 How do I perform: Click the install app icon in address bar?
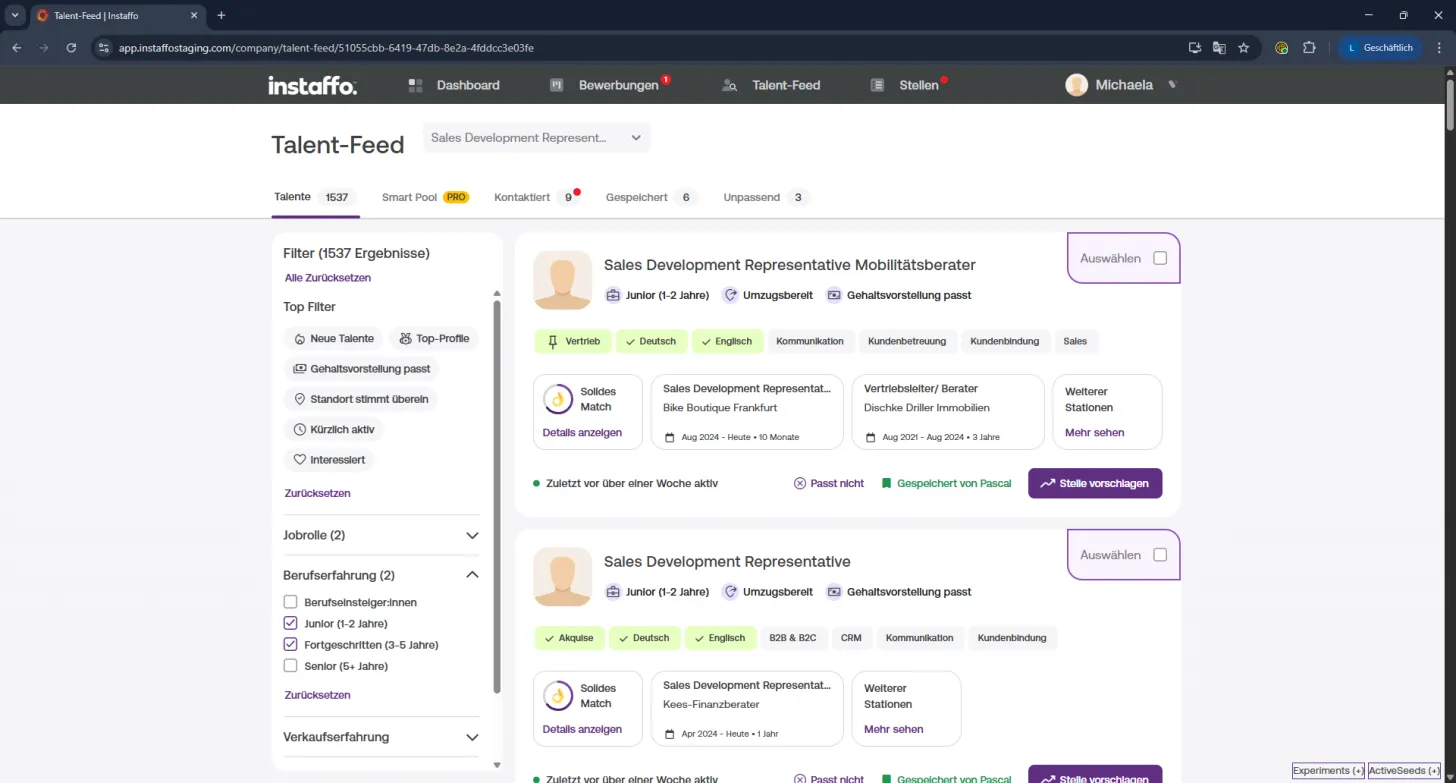(1194, 47)
